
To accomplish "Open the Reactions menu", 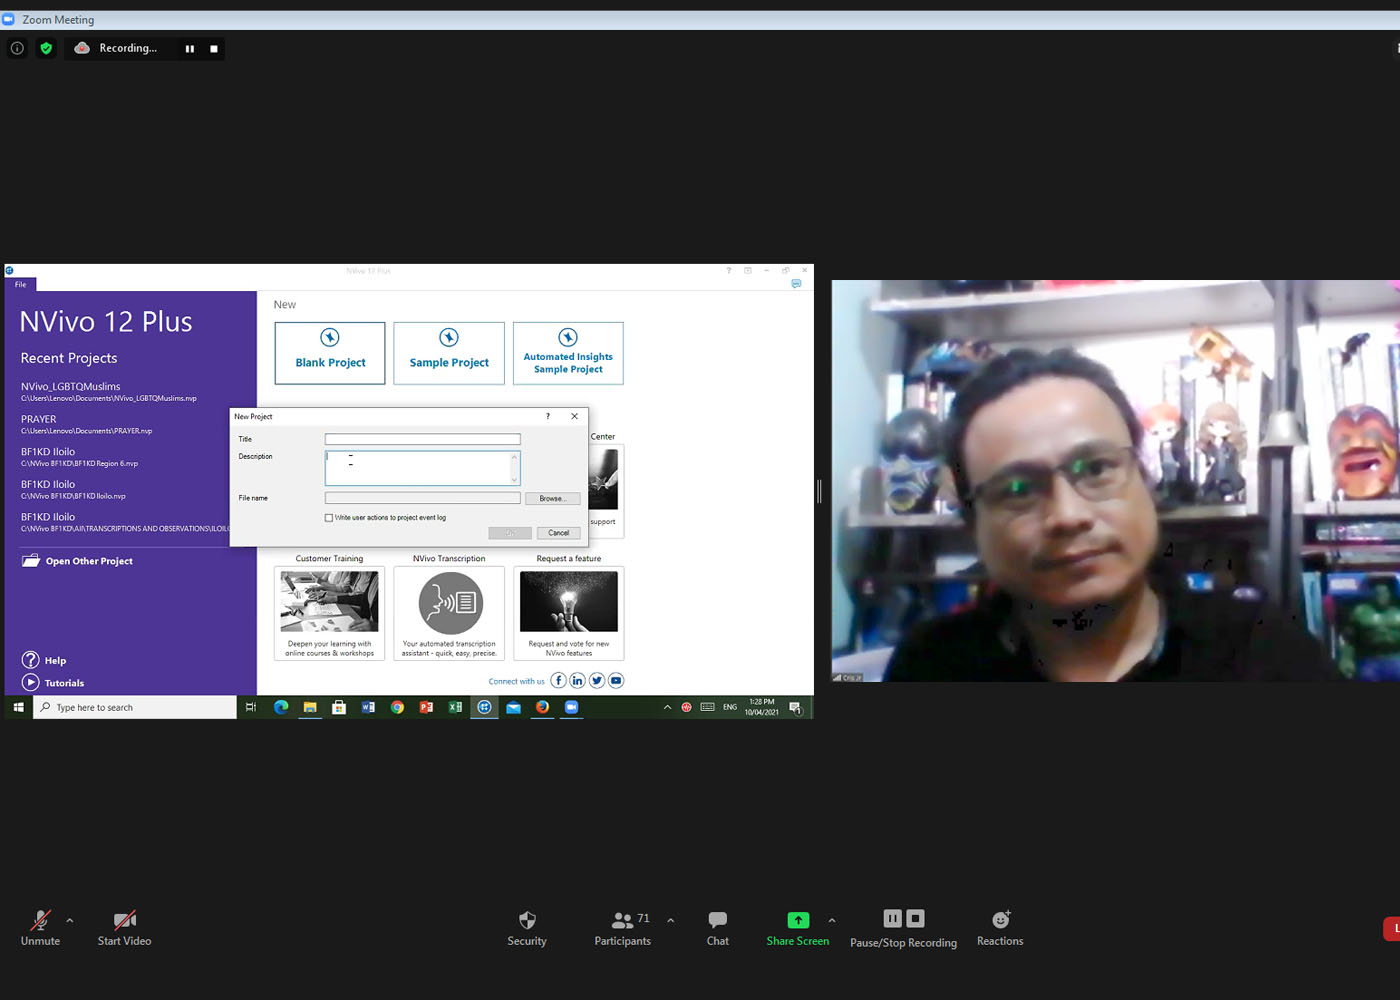I will tap(1000, 928).
